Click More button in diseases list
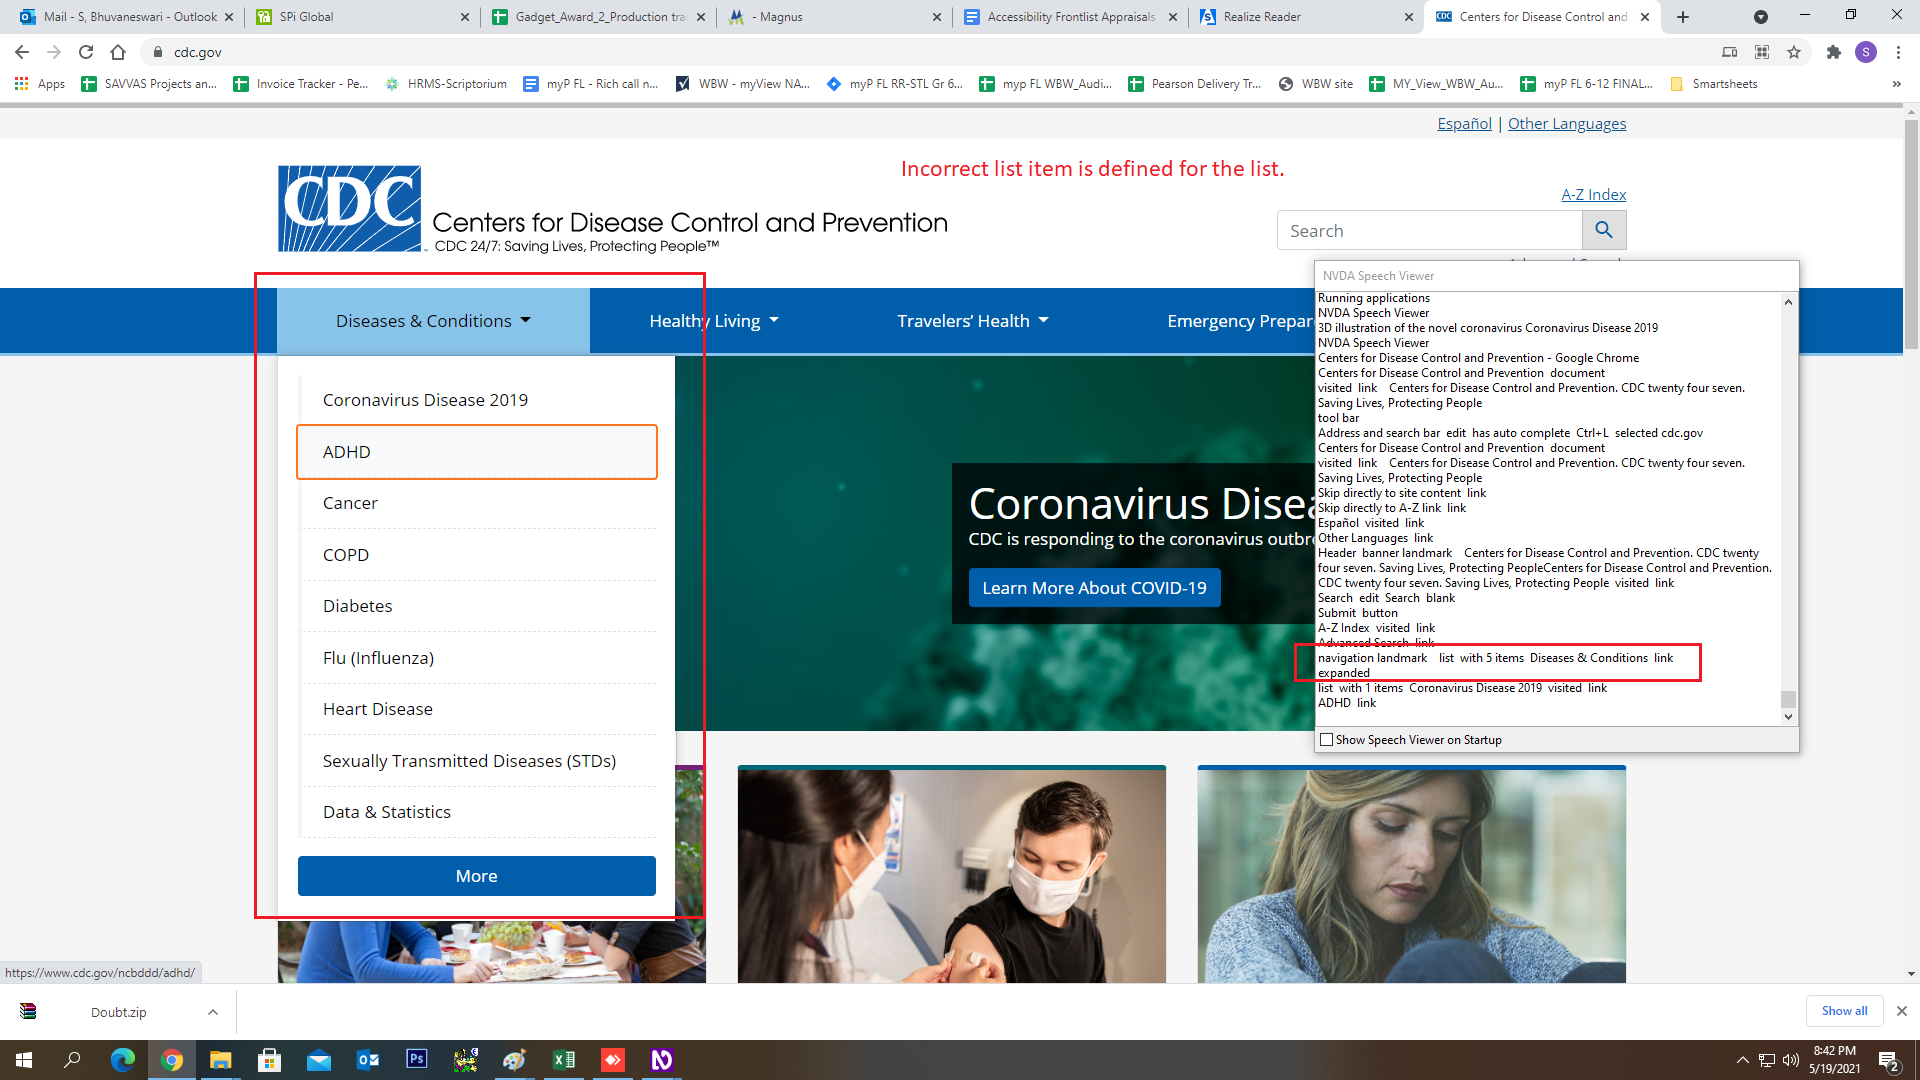 [x=476, y=874]
